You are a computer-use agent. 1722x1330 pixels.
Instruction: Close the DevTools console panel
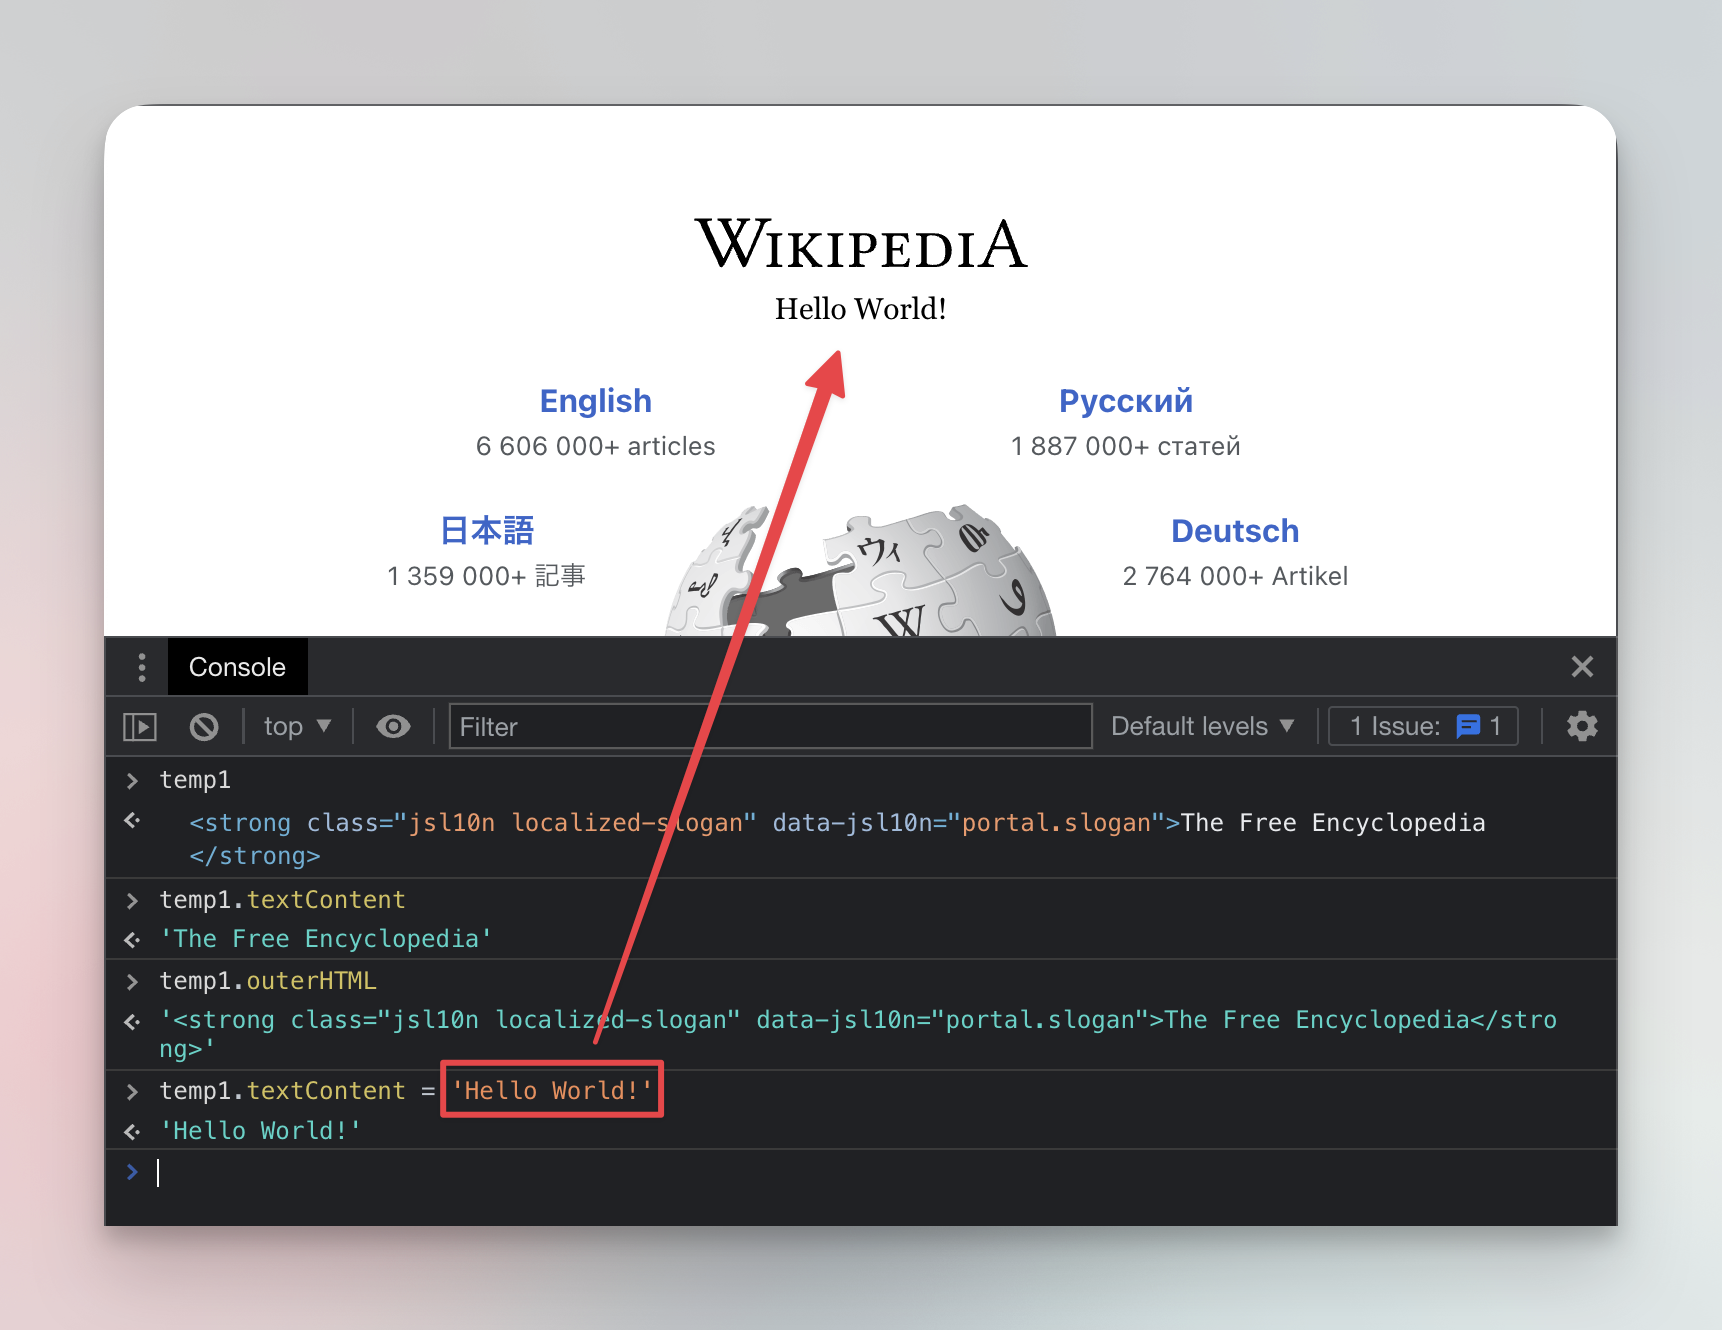click(x=1581, y=666)
